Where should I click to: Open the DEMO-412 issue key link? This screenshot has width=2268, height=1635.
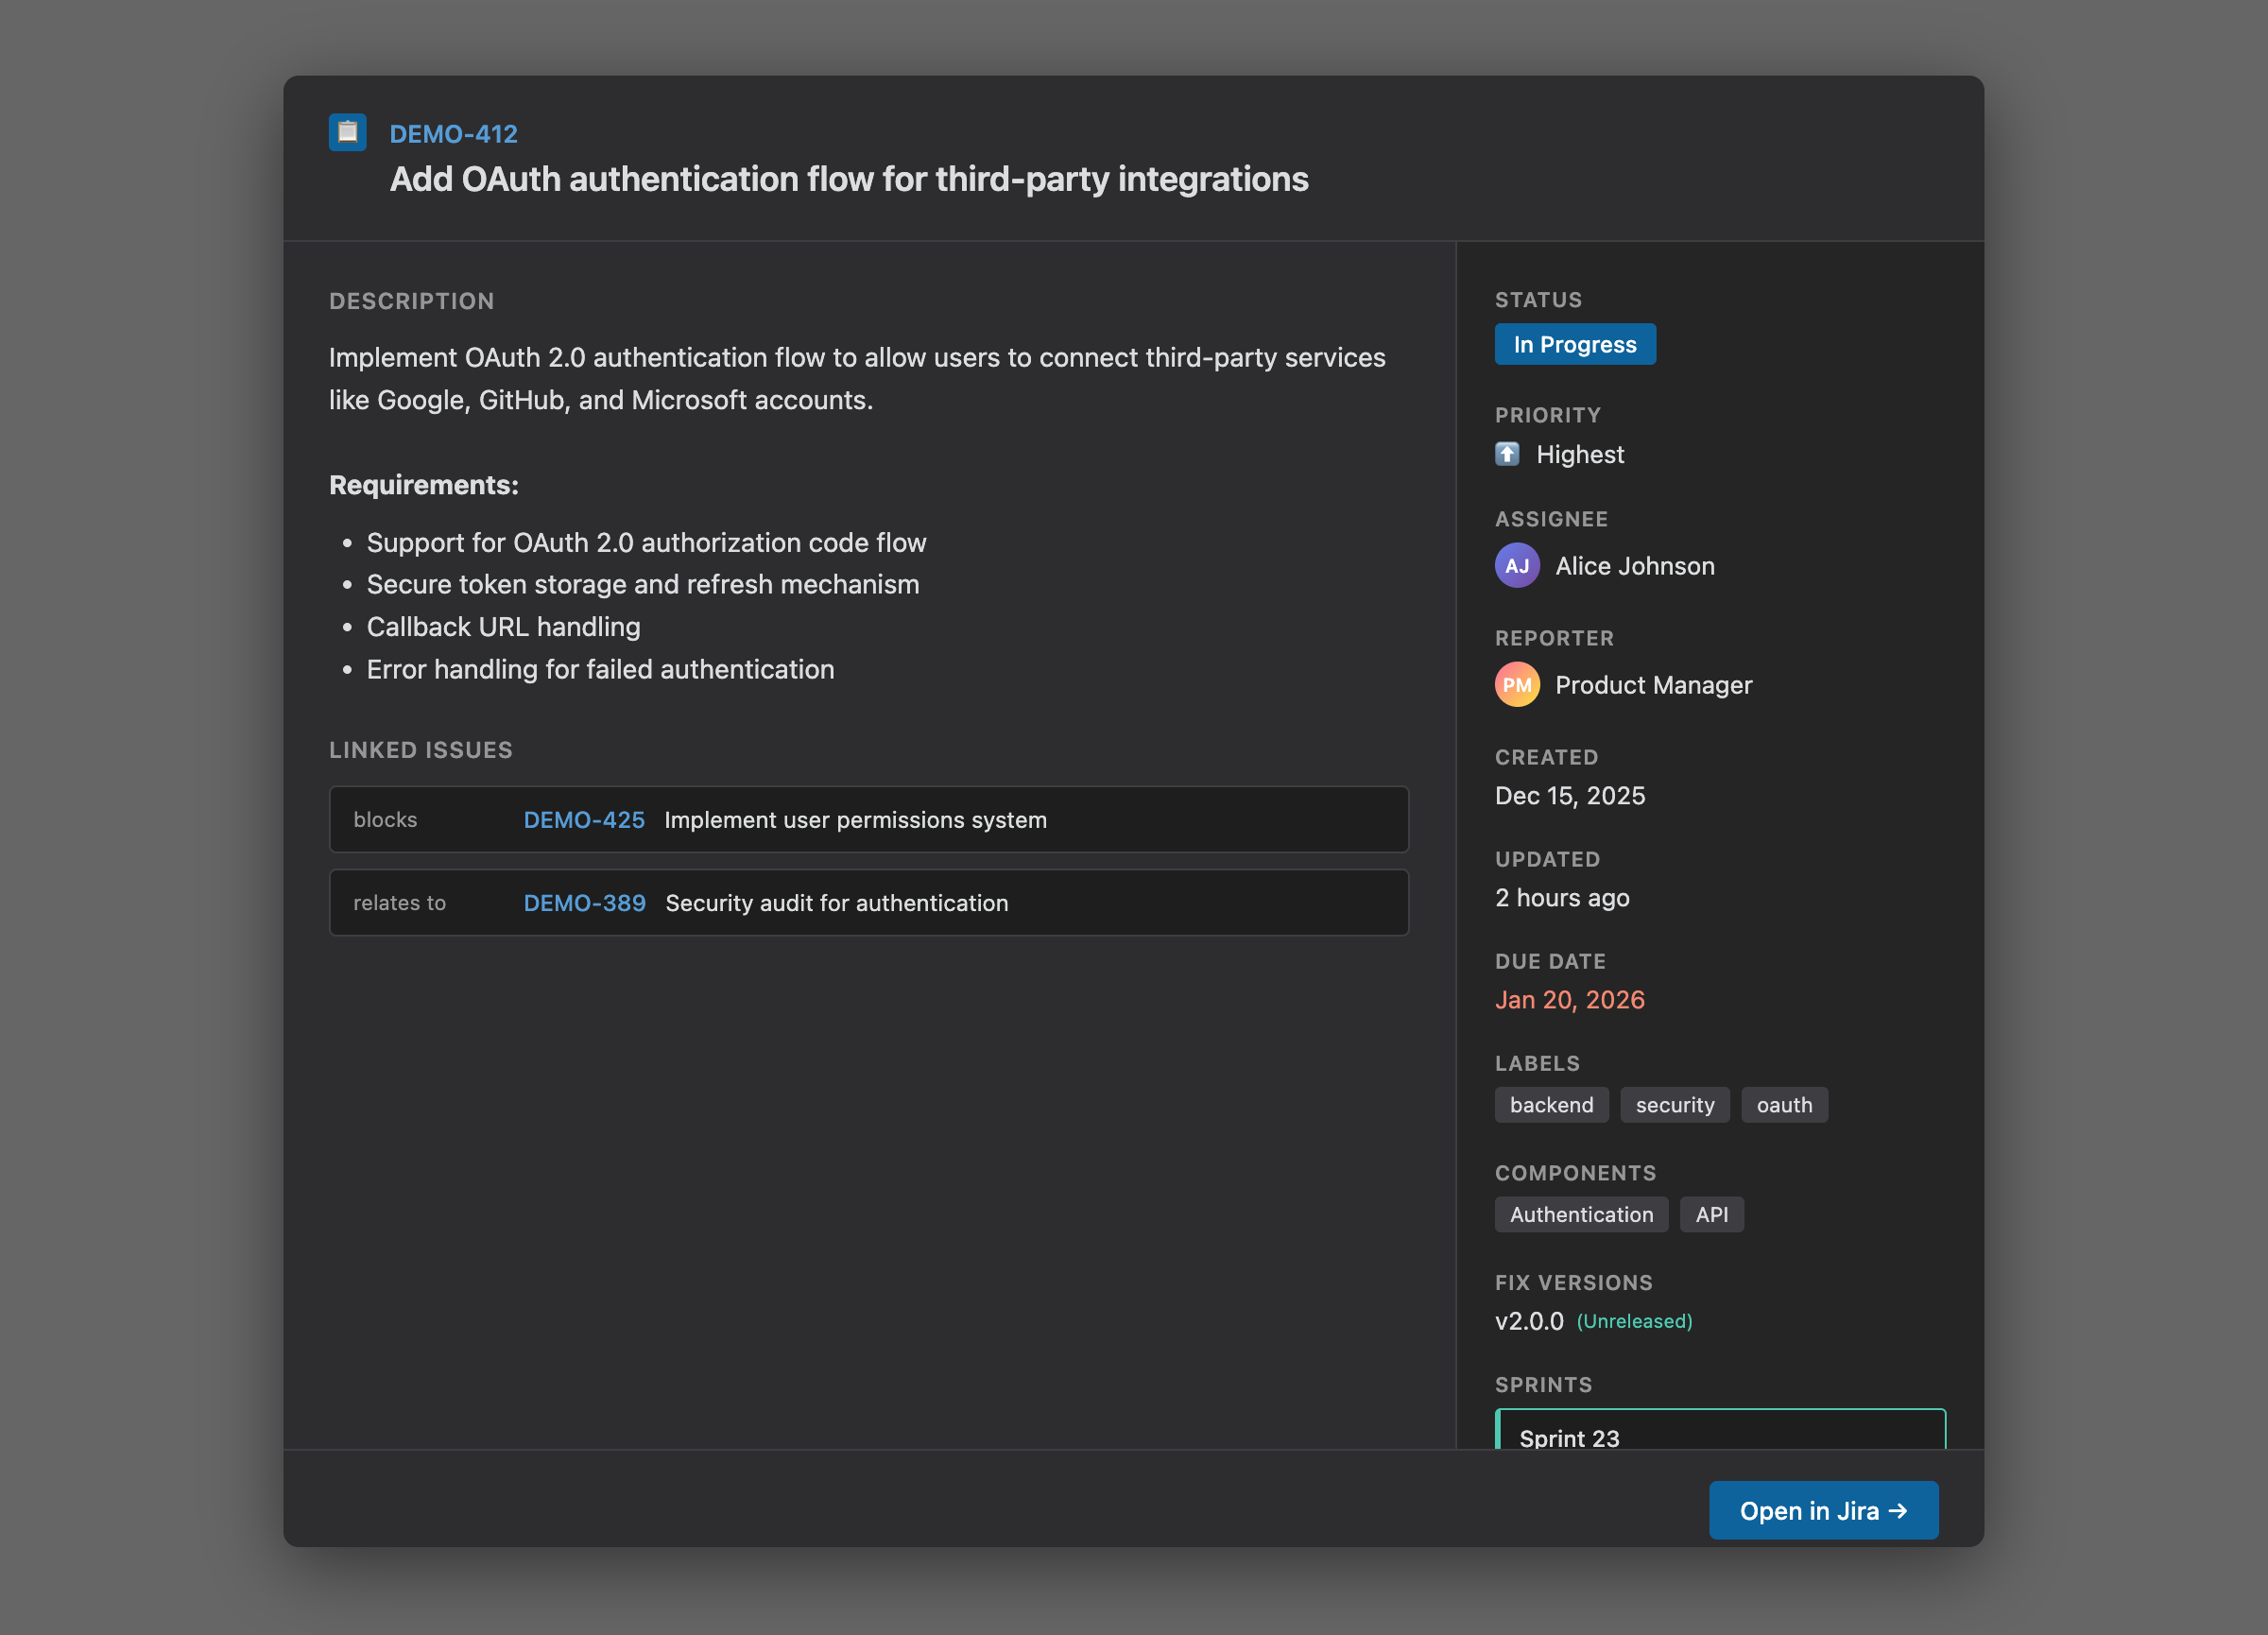(453, 134)
